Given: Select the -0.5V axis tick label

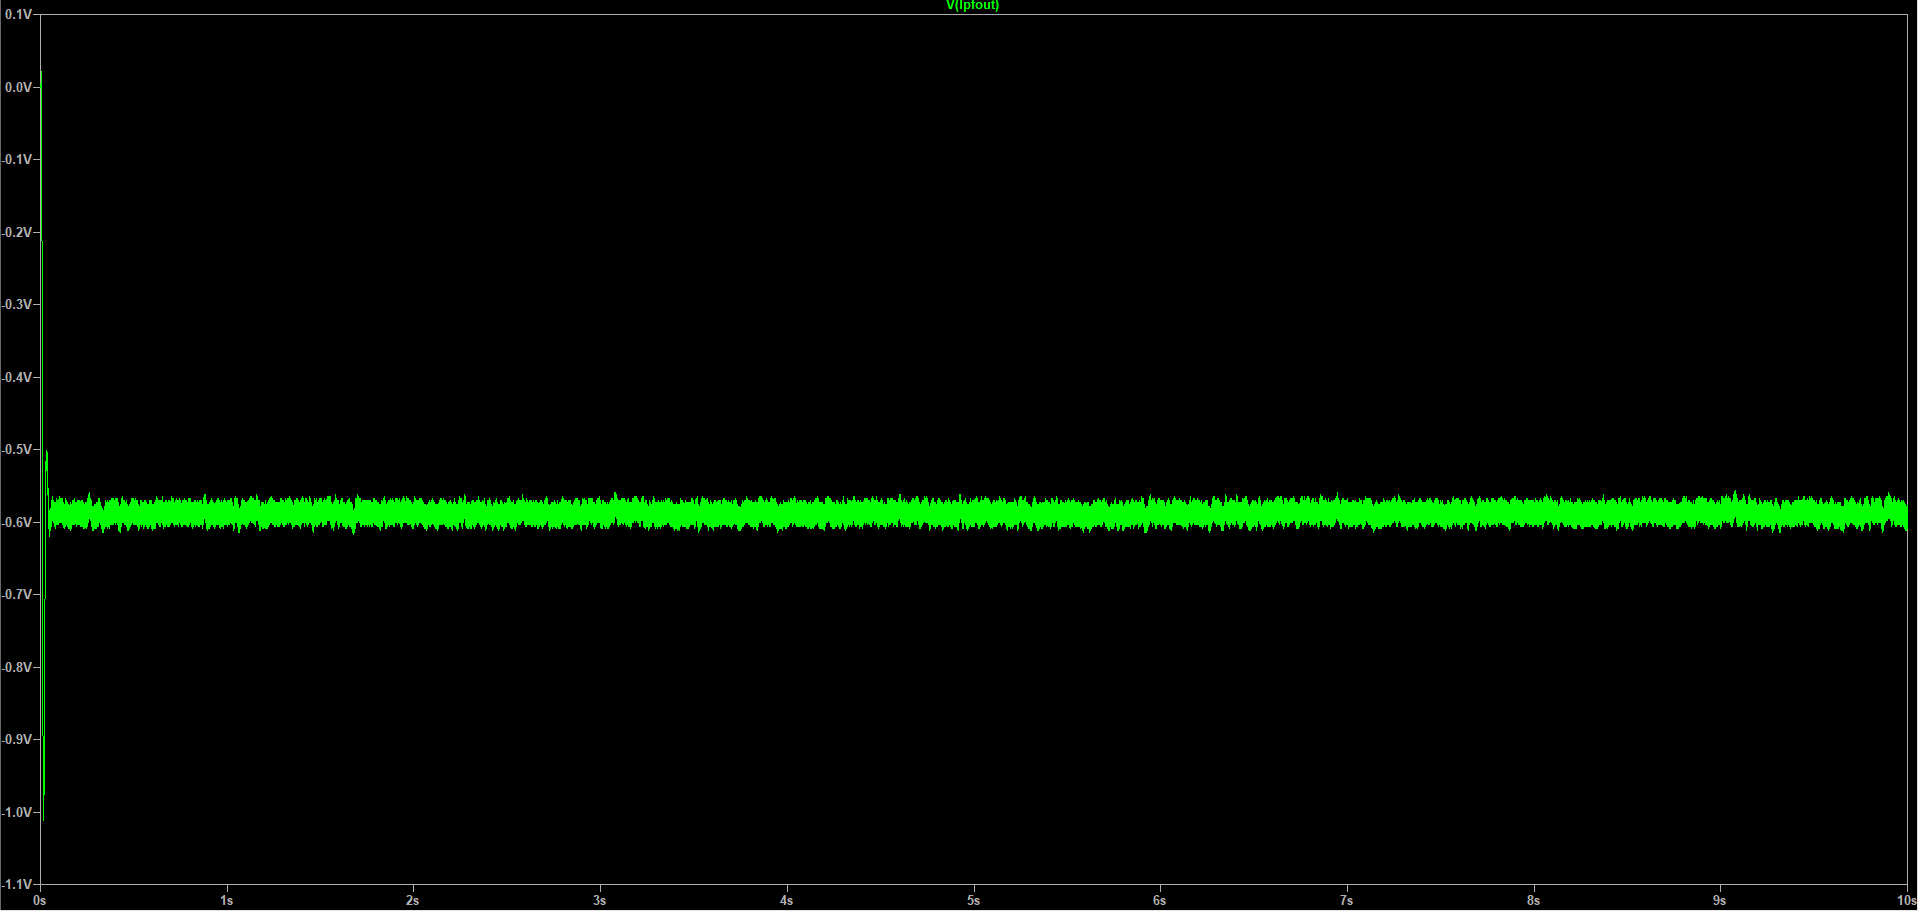Looking at the screenshot, I should point(16,450).
